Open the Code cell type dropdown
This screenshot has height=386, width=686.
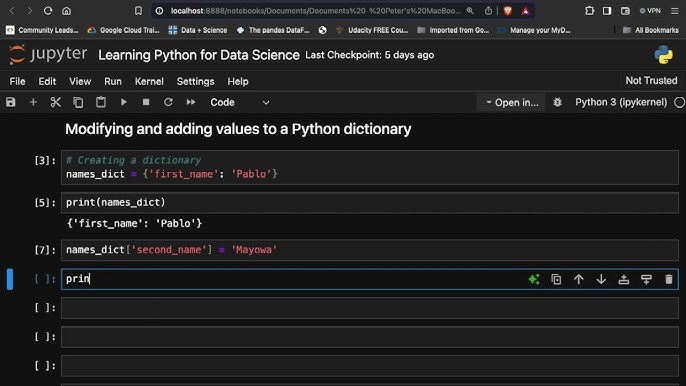(239, 102)
